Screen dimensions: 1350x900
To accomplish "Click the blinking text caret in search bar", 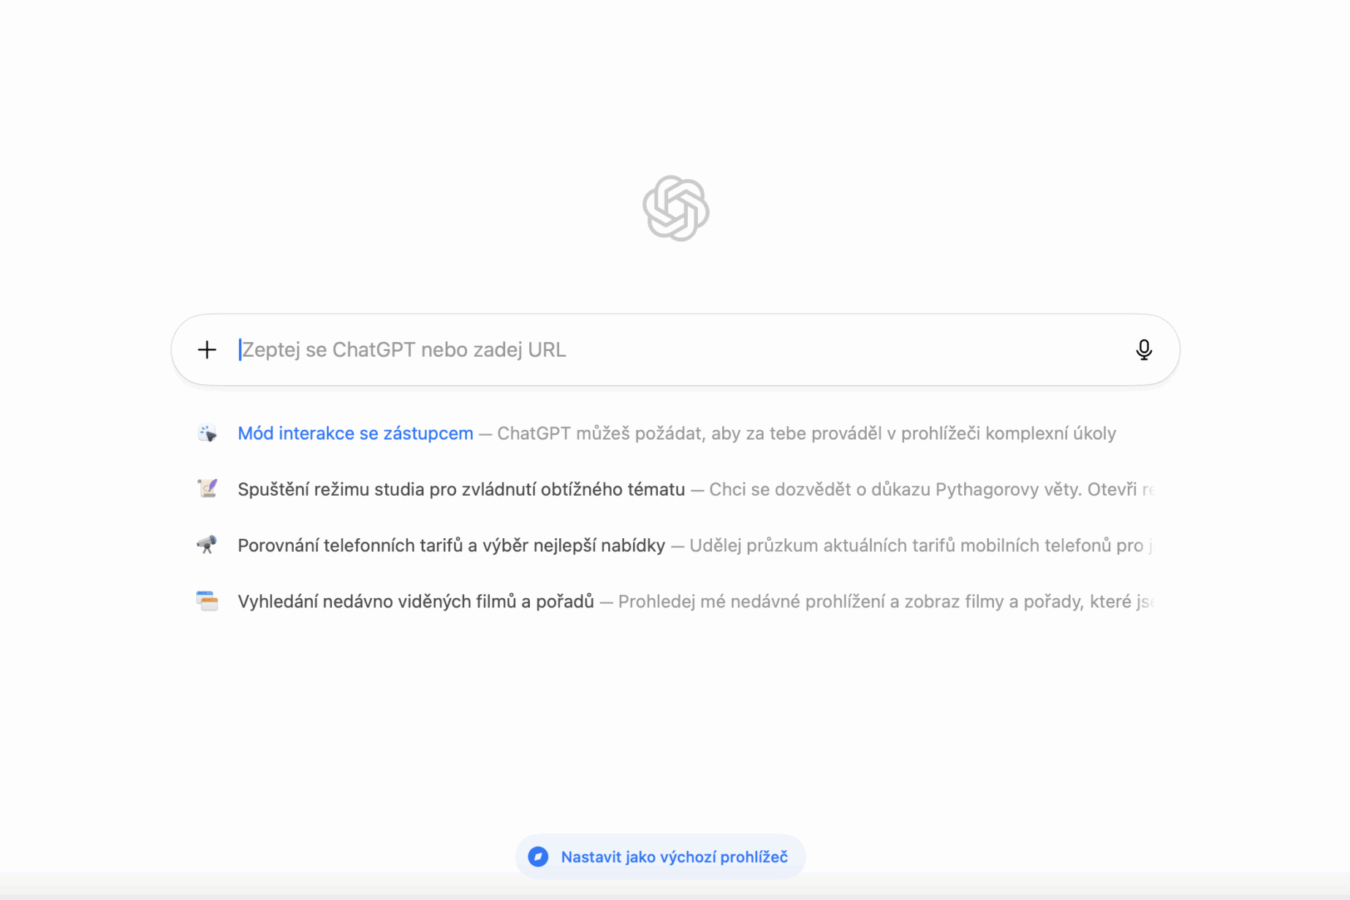I will (x=240, y=350).
